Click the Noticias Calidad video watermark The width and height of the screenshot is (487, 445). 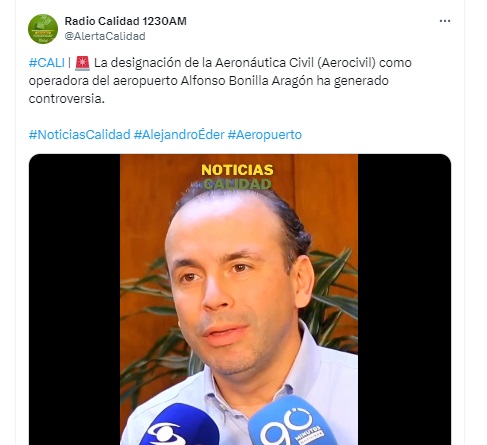pos(237,177)
